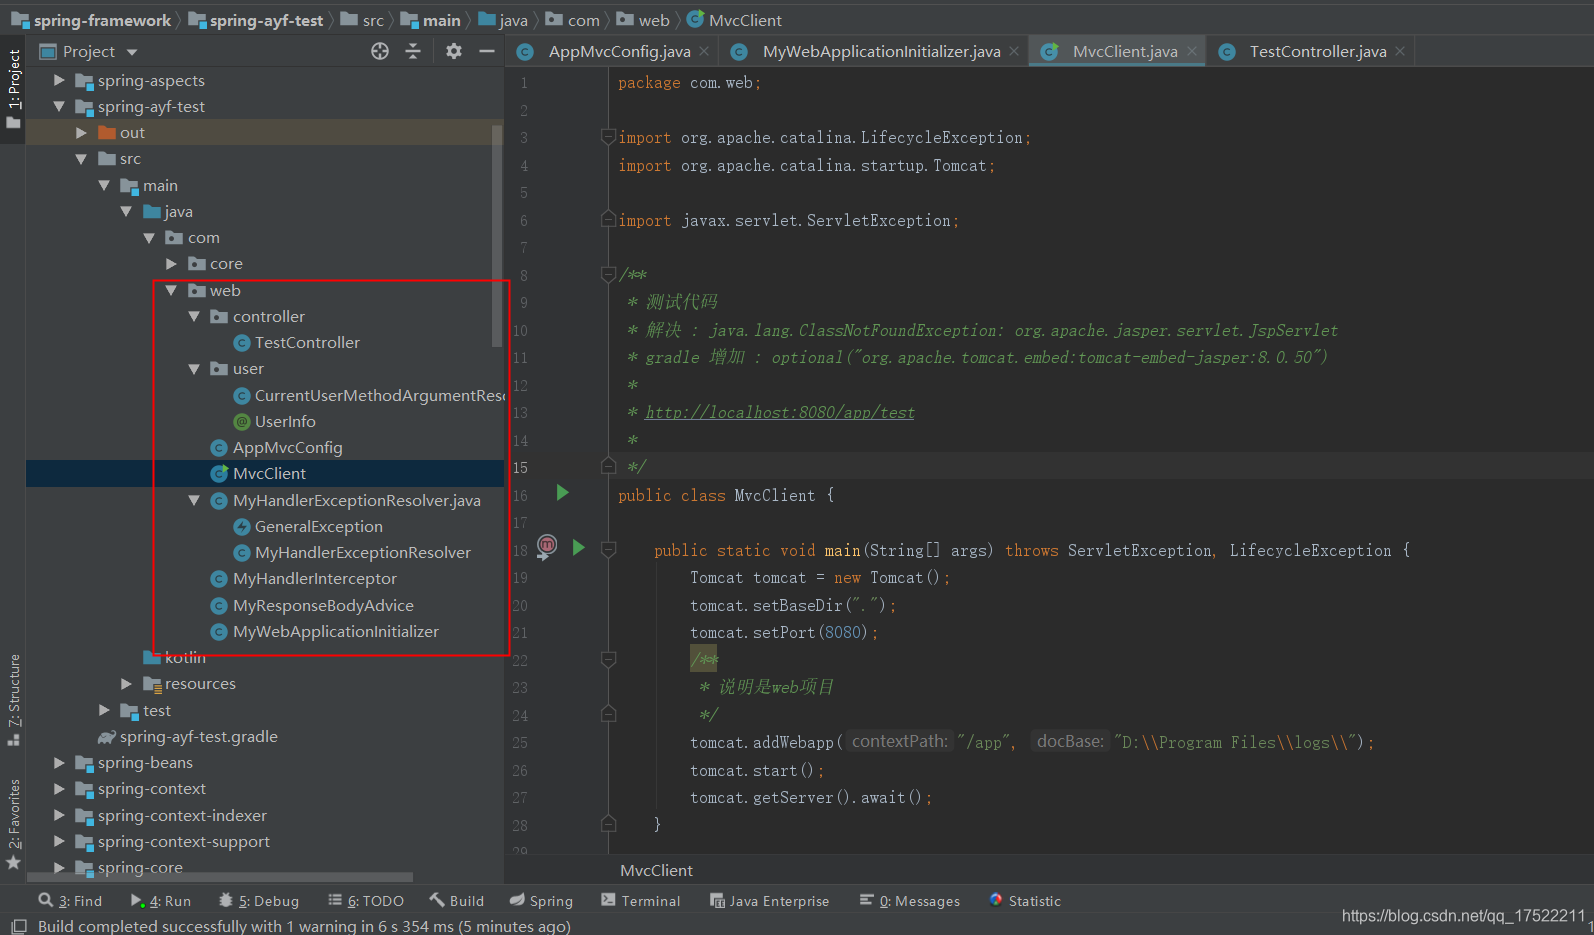The image size is (1594, 935).
Task: Open the localhost:8080/app/test link
Action: click(780, 412)
